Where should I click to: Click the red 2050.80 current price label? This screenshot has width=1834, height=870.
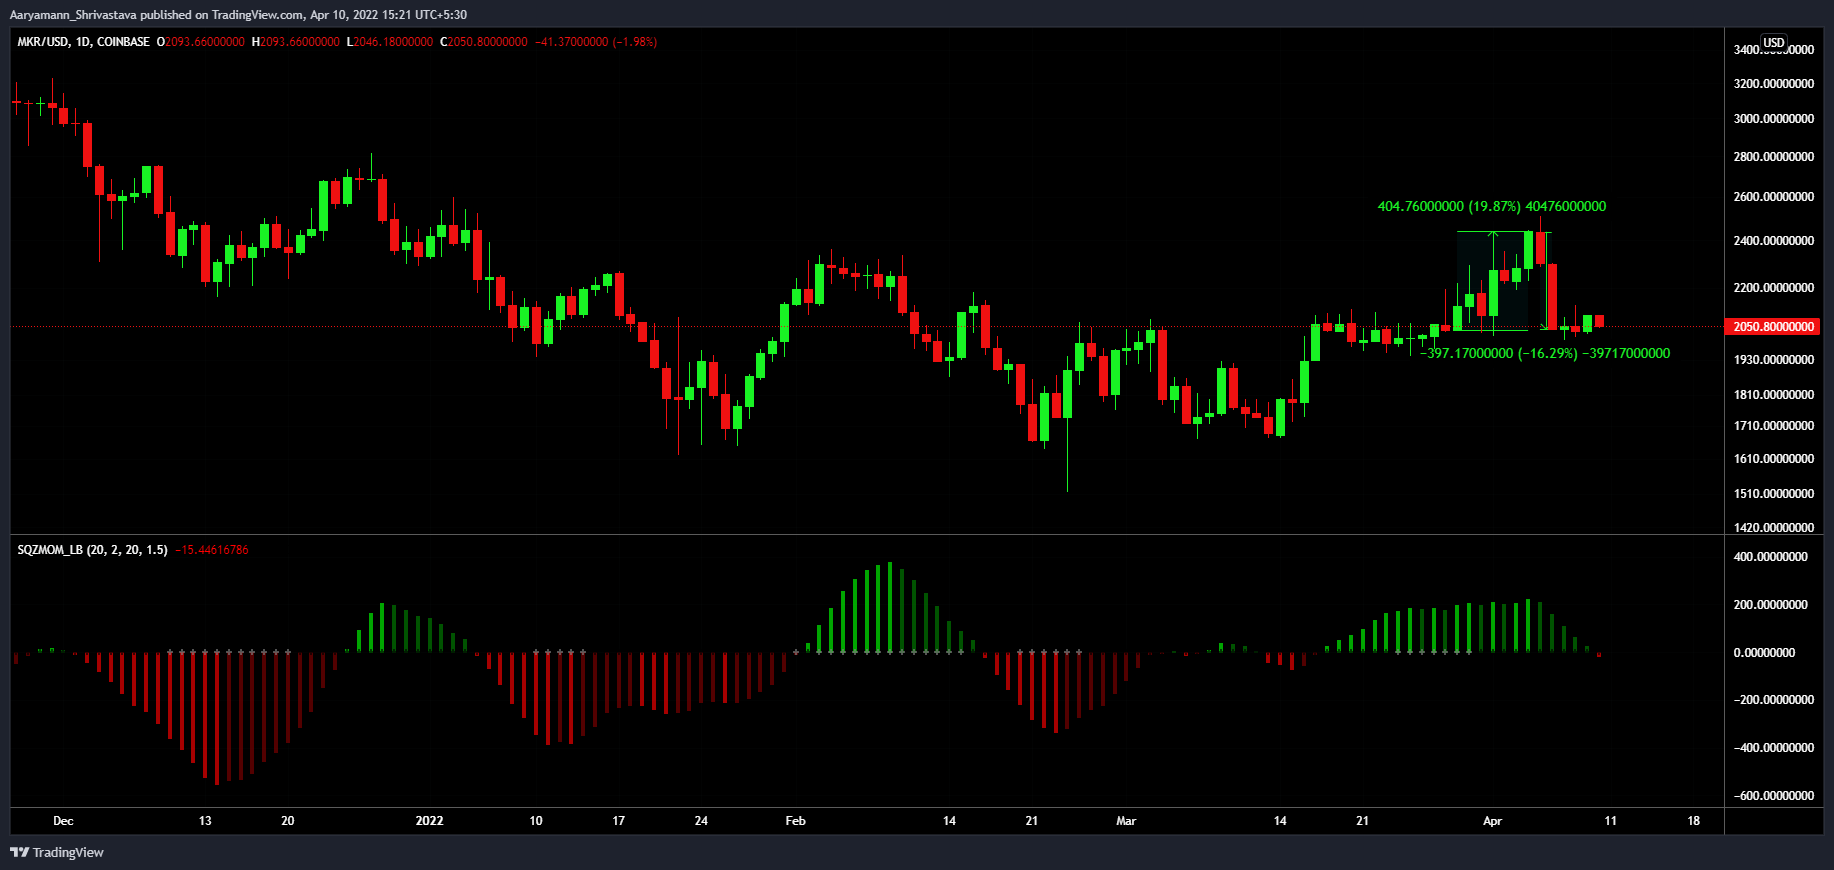click(x=1773, y=327)
